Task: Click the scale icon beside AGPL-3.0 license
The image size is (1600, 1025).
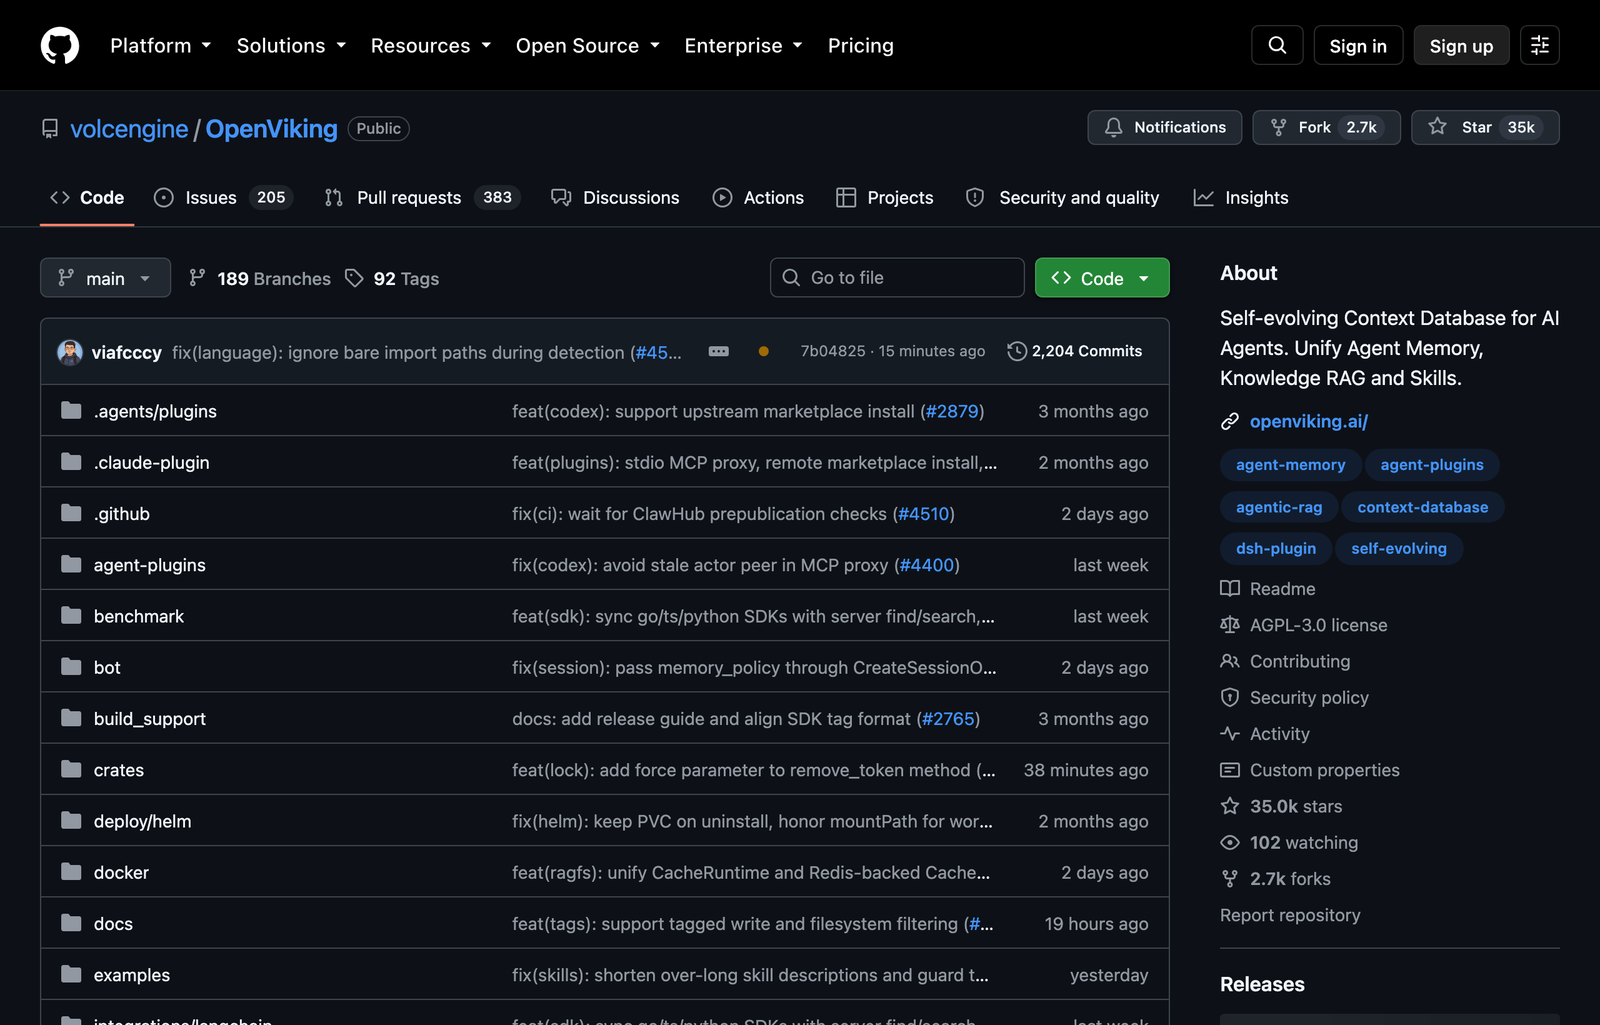Action: coord(1230,625)
